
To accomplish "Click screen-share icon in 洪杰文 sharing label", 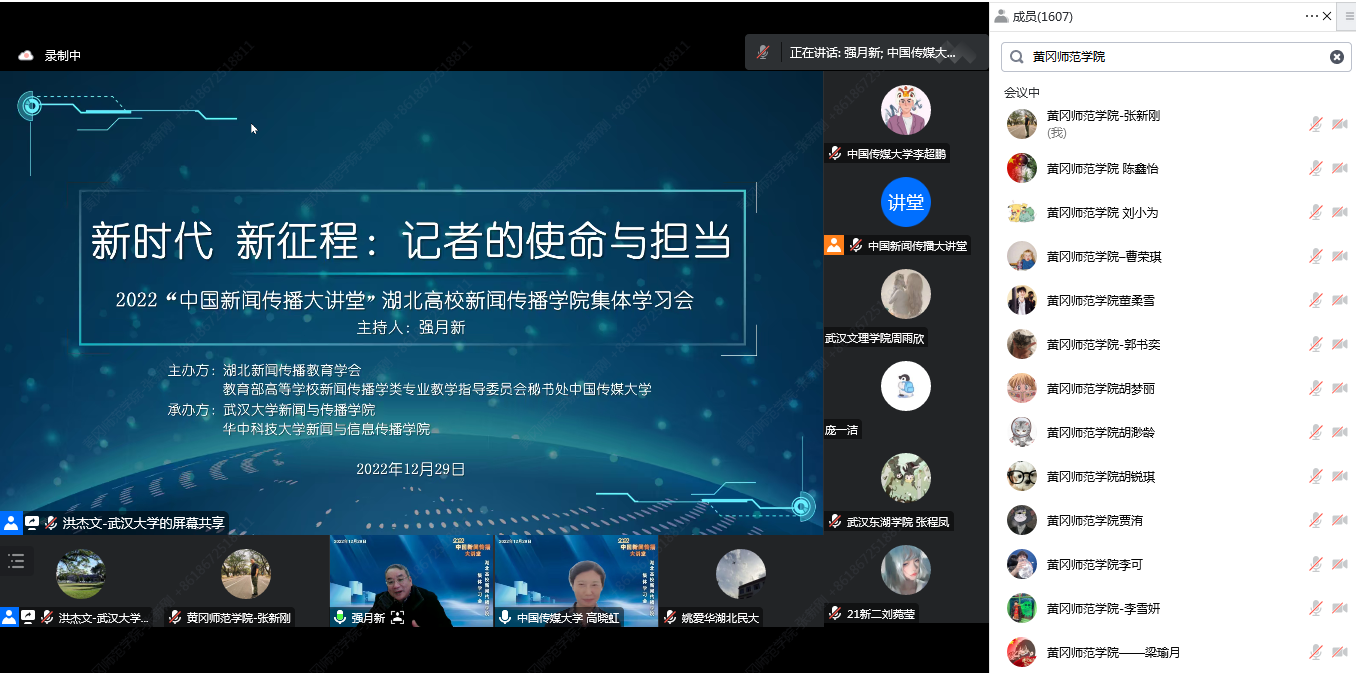I will coord(32,522).
